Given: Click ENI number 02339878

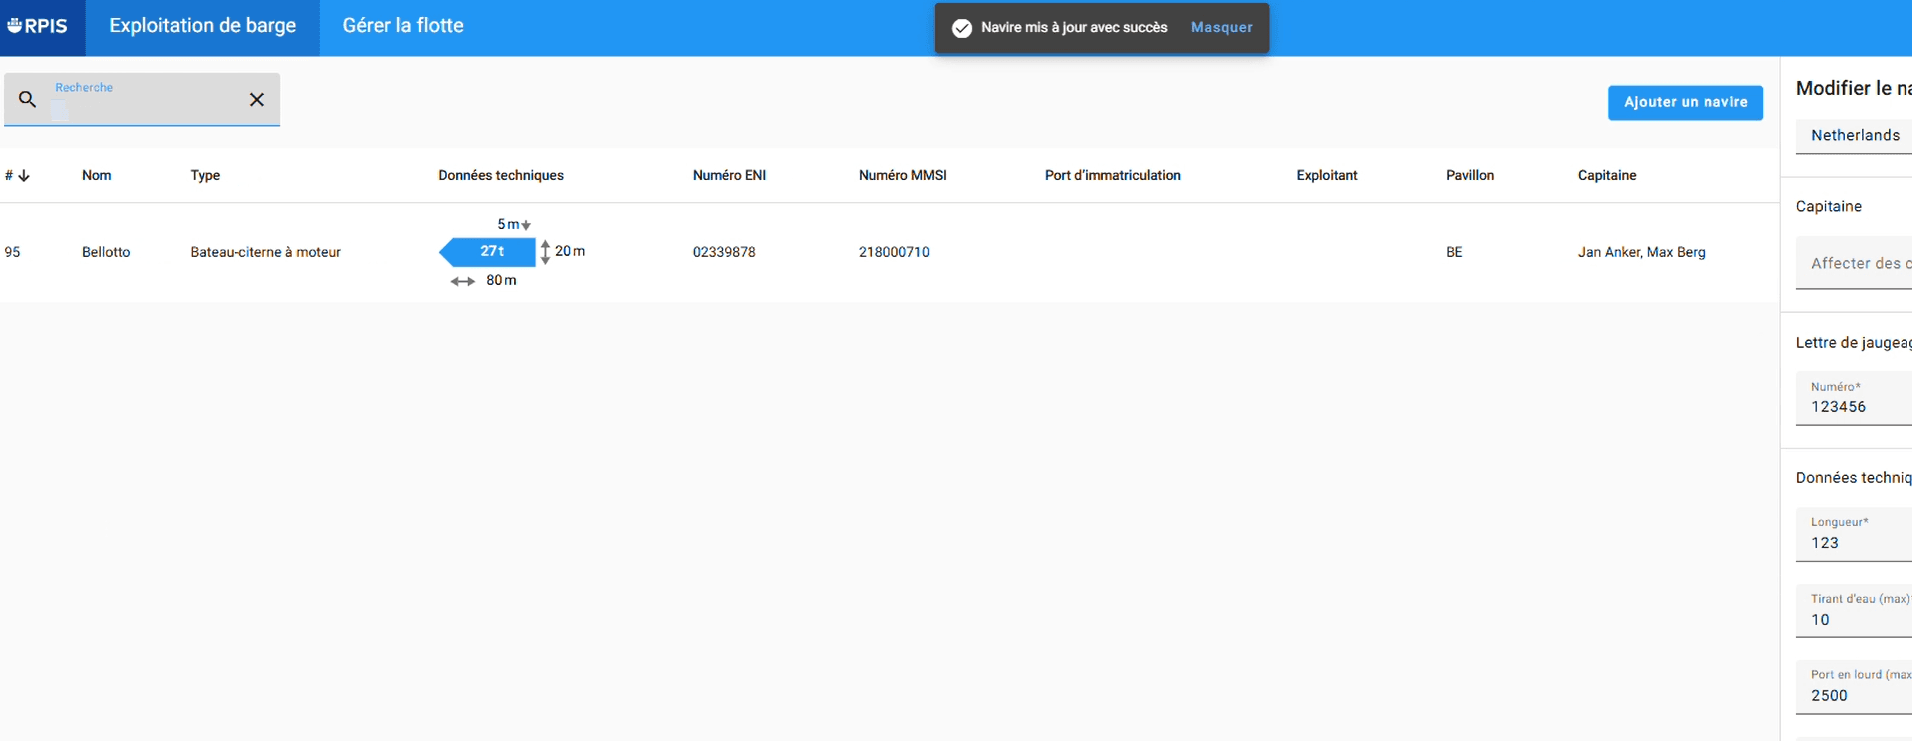Looking at the screenshot, I should (x=724, y=252).
